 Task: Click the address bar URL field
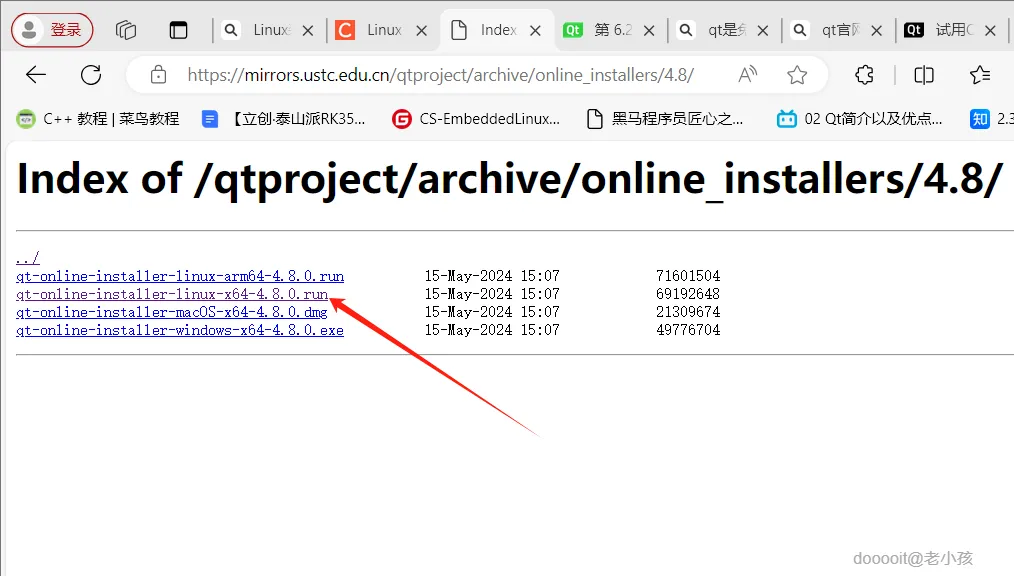click(x=440, y=75)
